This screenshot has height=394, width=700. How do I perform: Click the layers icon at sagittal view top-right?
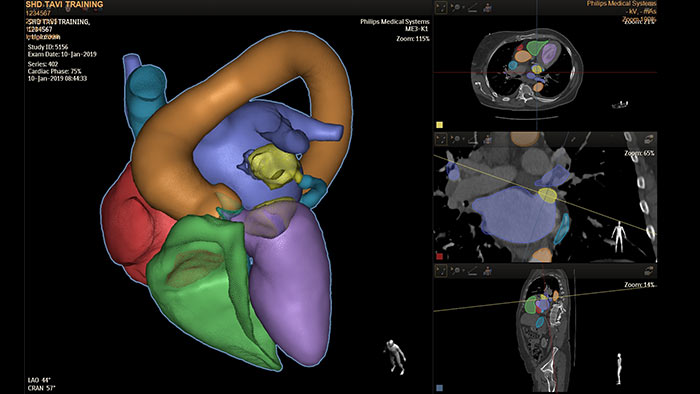click(x=649, y=270)
